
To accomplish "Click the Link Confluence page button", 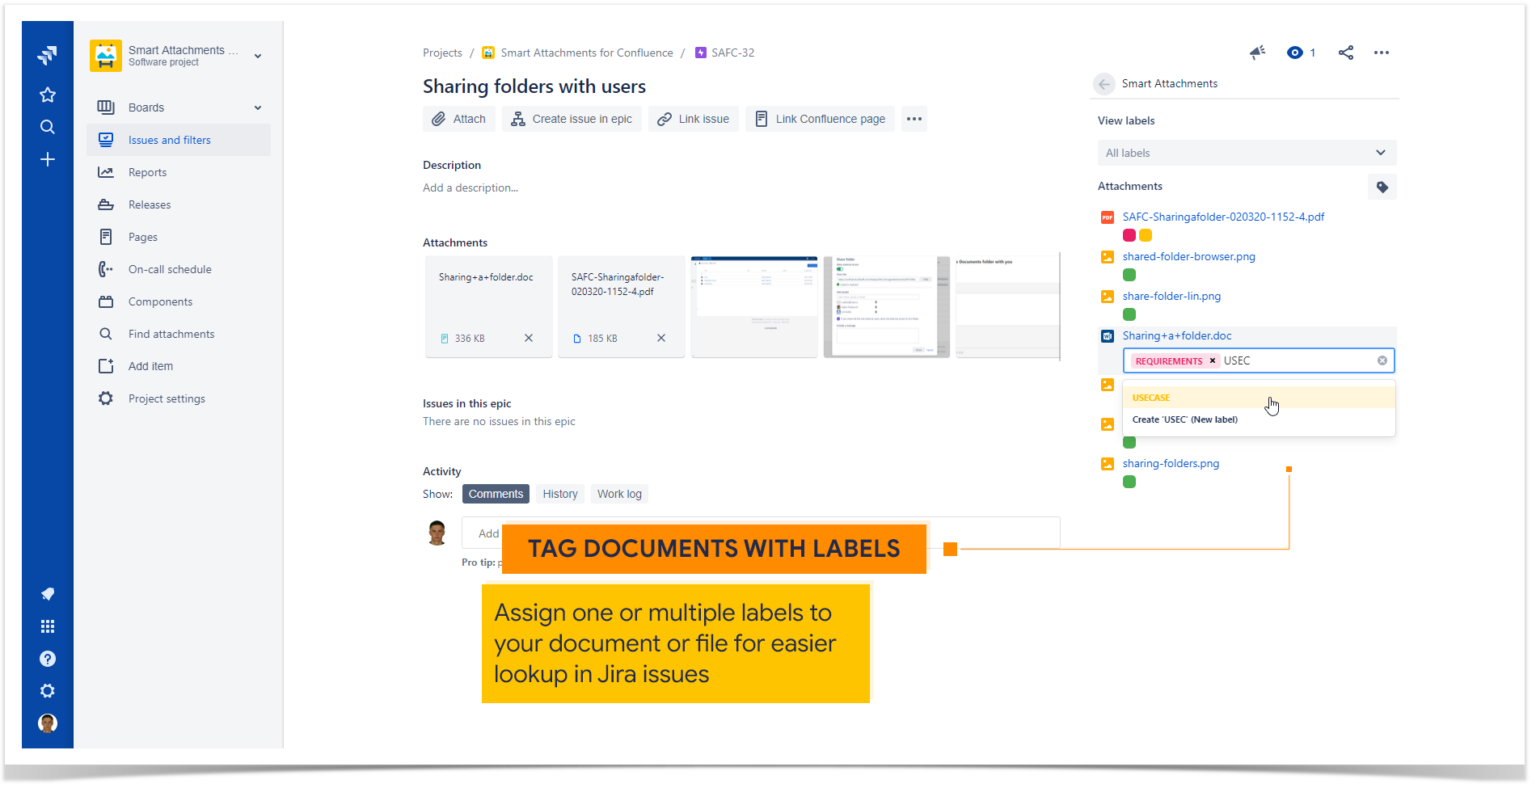I will click(820, 118).
